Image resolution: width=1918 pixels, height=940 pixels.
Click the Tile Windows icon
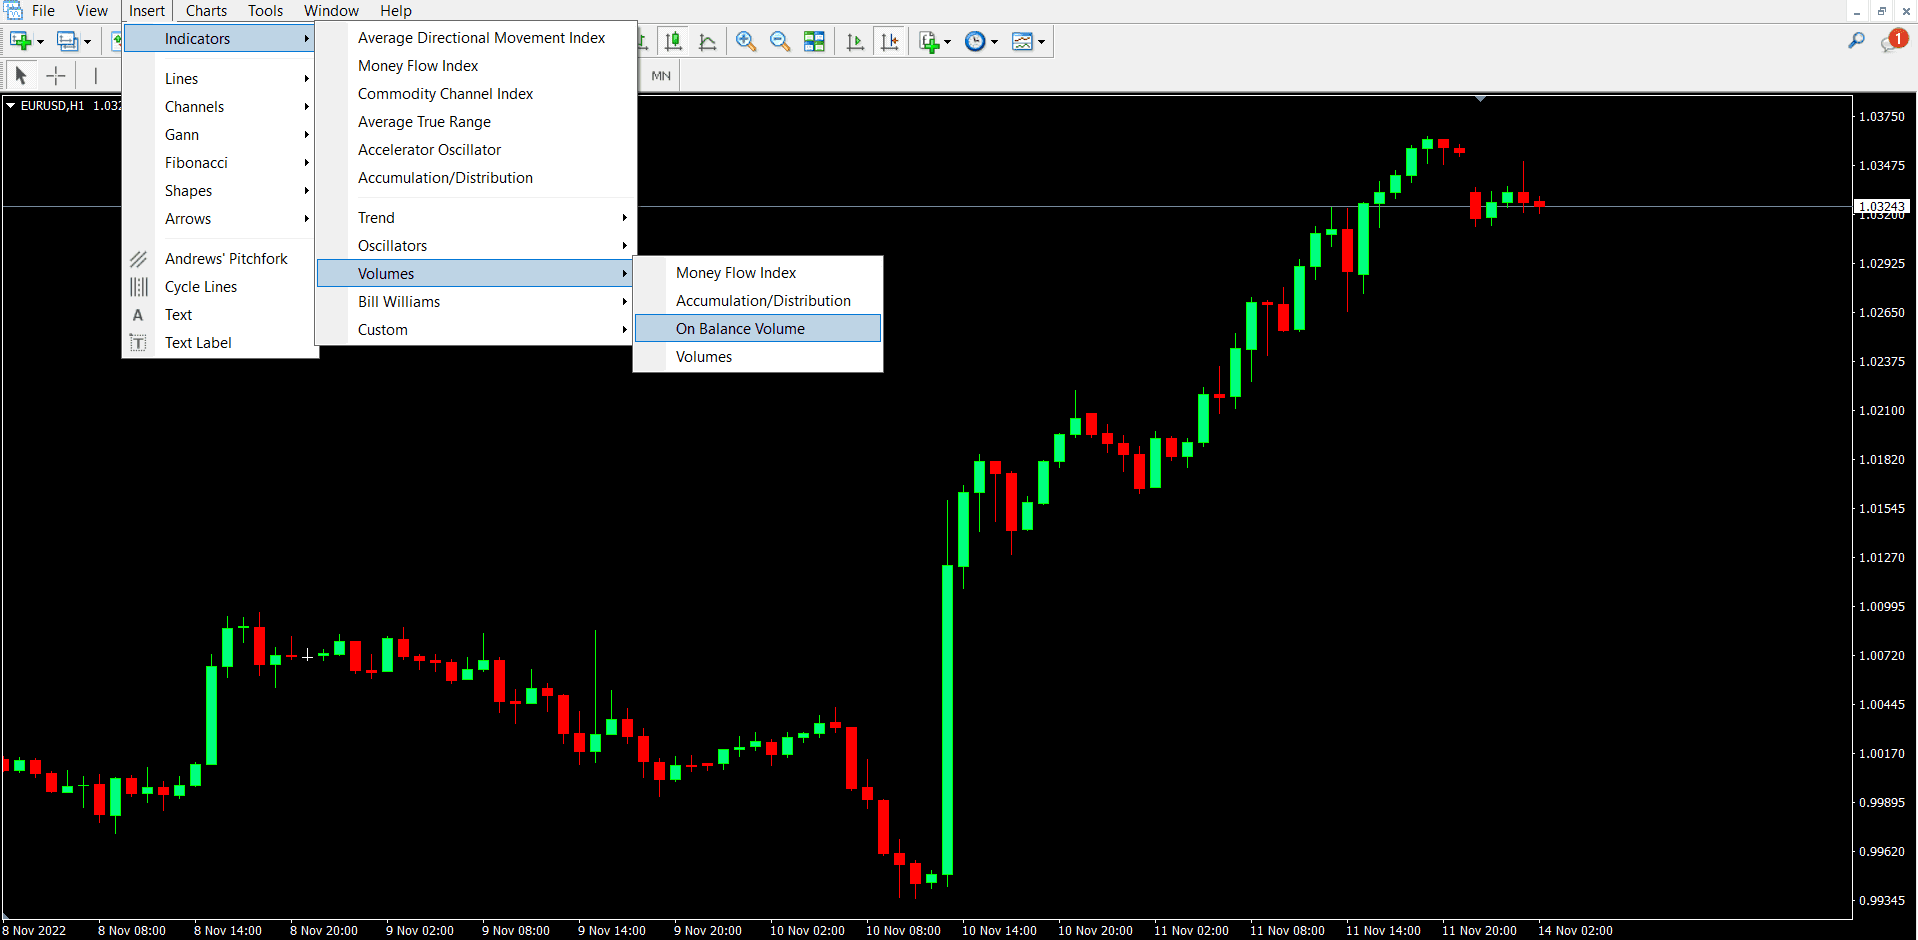tap(815, 41)
